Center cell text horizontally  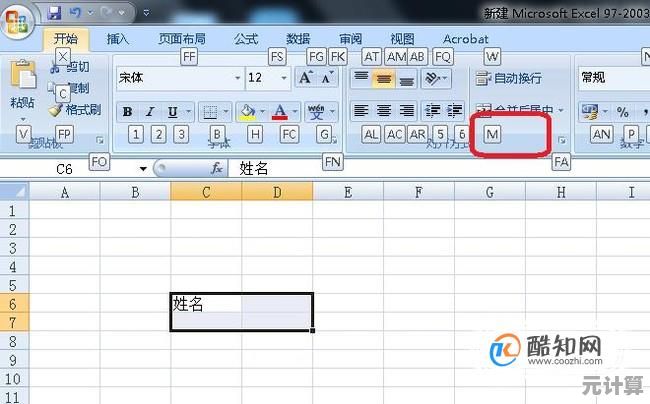[x=384, y=111]
